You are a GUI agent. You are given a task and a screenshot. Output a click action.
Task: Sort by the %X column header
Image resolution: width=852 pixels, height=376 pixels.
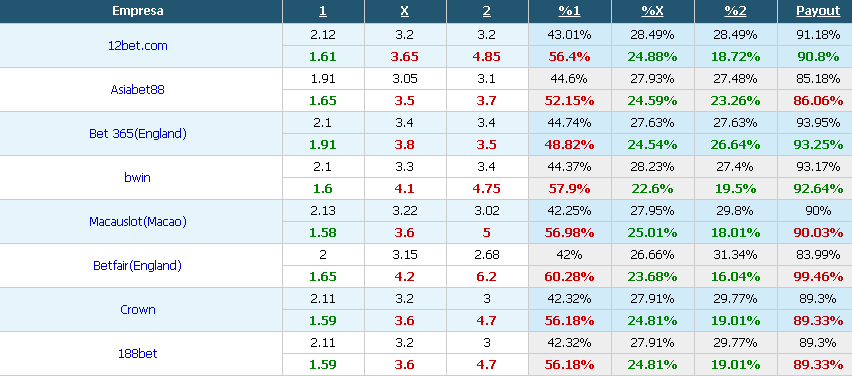coord(653,11)
